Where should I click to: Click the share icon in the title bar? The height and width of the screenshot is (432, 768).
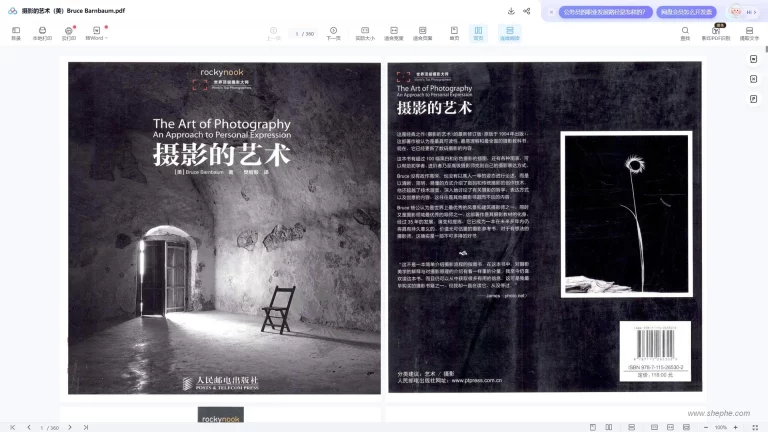pyautogui.click(x=527, y=11)
